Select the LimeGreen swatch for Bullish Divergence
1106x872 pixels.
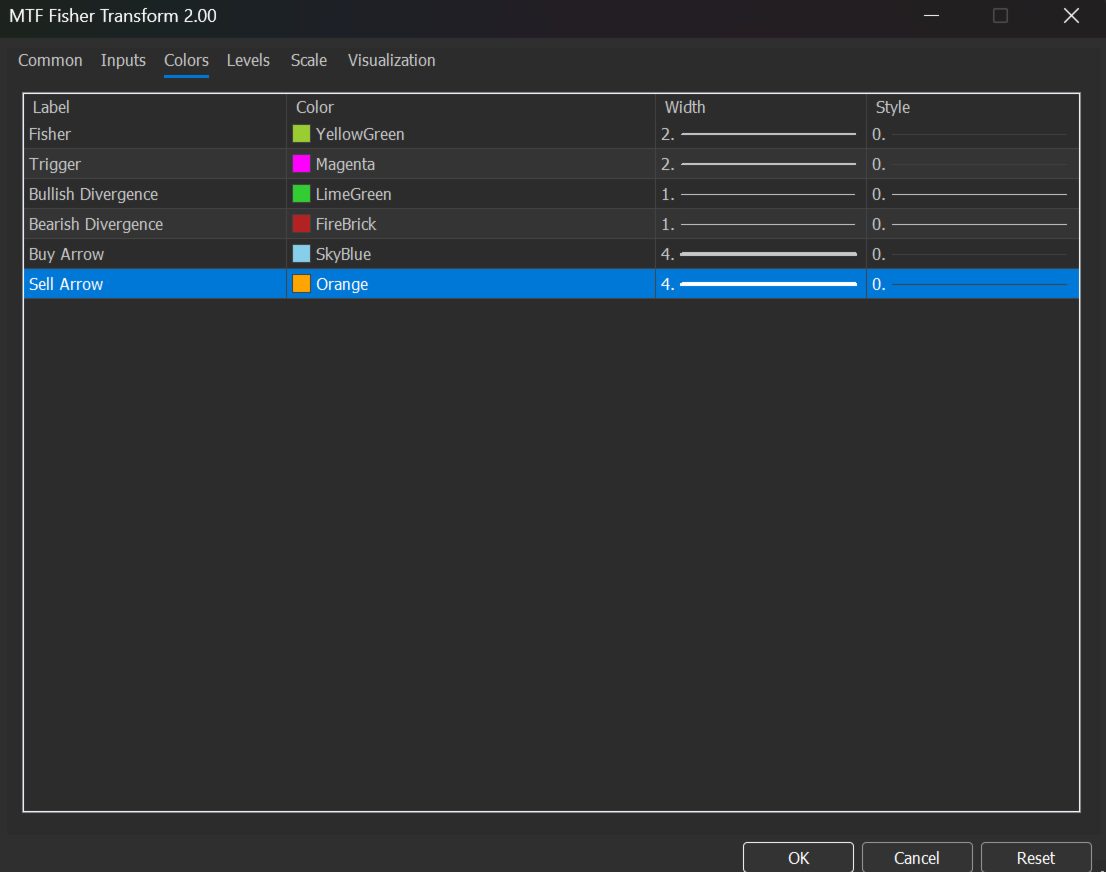(300, 193)
